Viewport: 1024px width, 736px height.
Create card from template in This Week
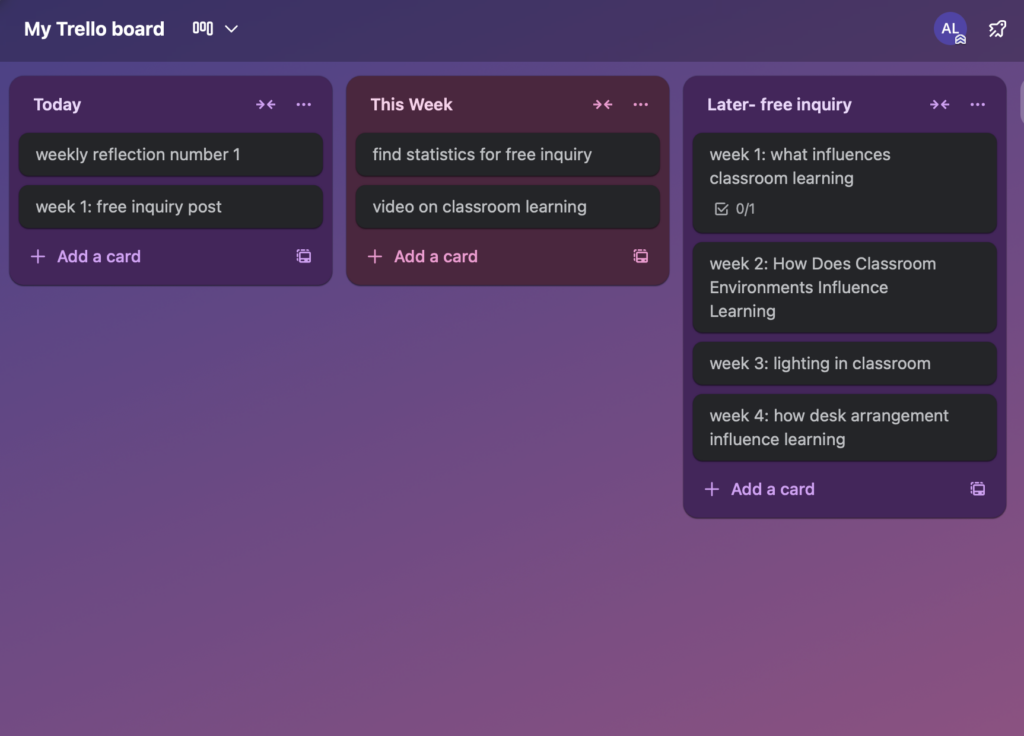pyautogui.click(x=641, y=256)
